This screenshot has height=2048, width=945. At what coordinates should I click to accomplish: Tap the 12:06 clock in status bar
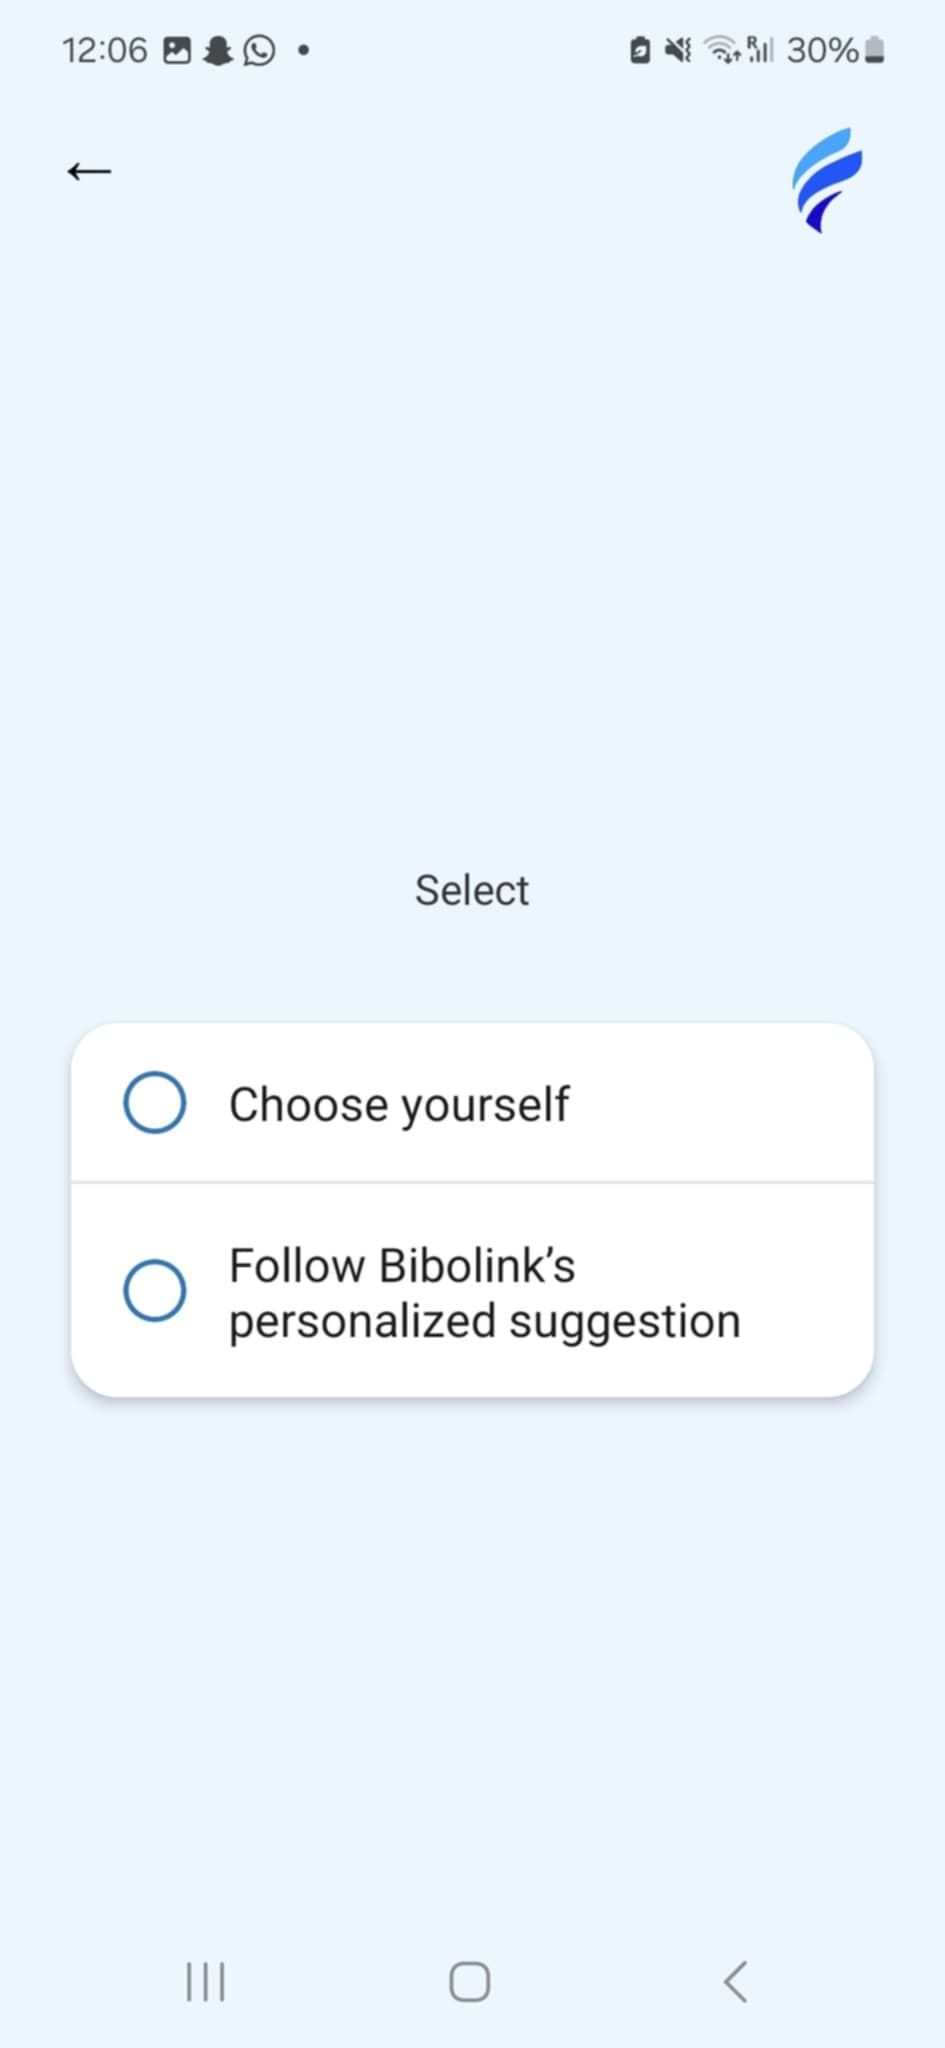click(104, 50)
